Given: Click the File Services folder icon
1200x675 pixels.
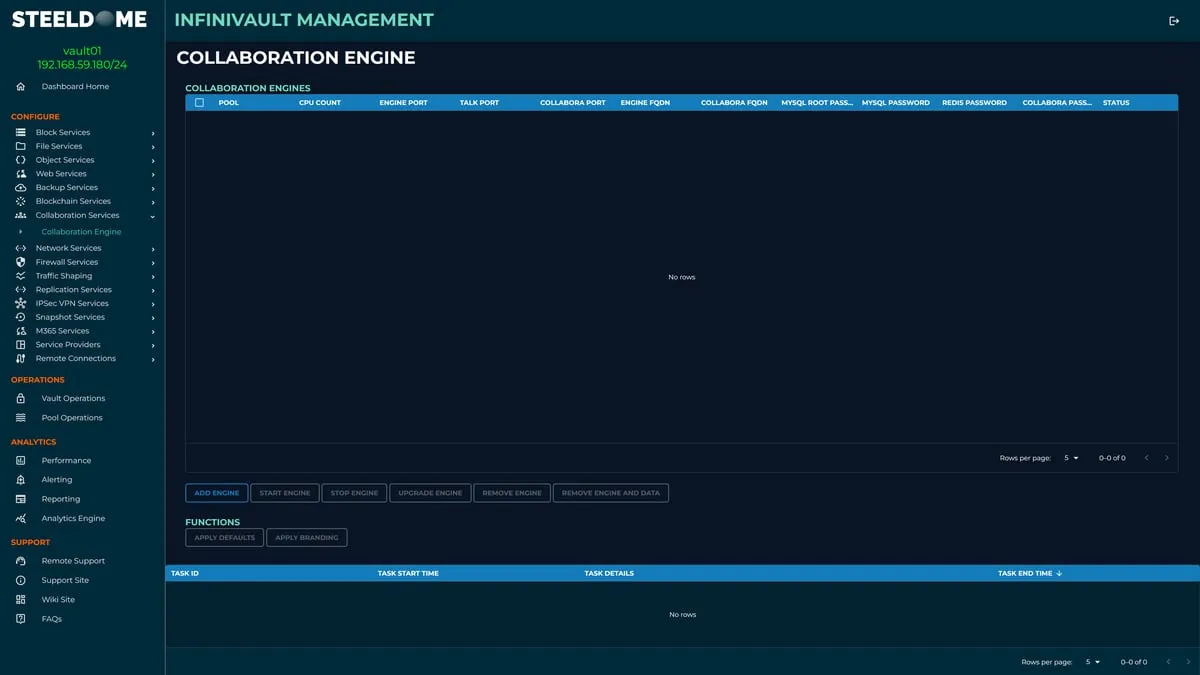Looking at the screenshot, I should pyautogui.click(x=22, y=145).
